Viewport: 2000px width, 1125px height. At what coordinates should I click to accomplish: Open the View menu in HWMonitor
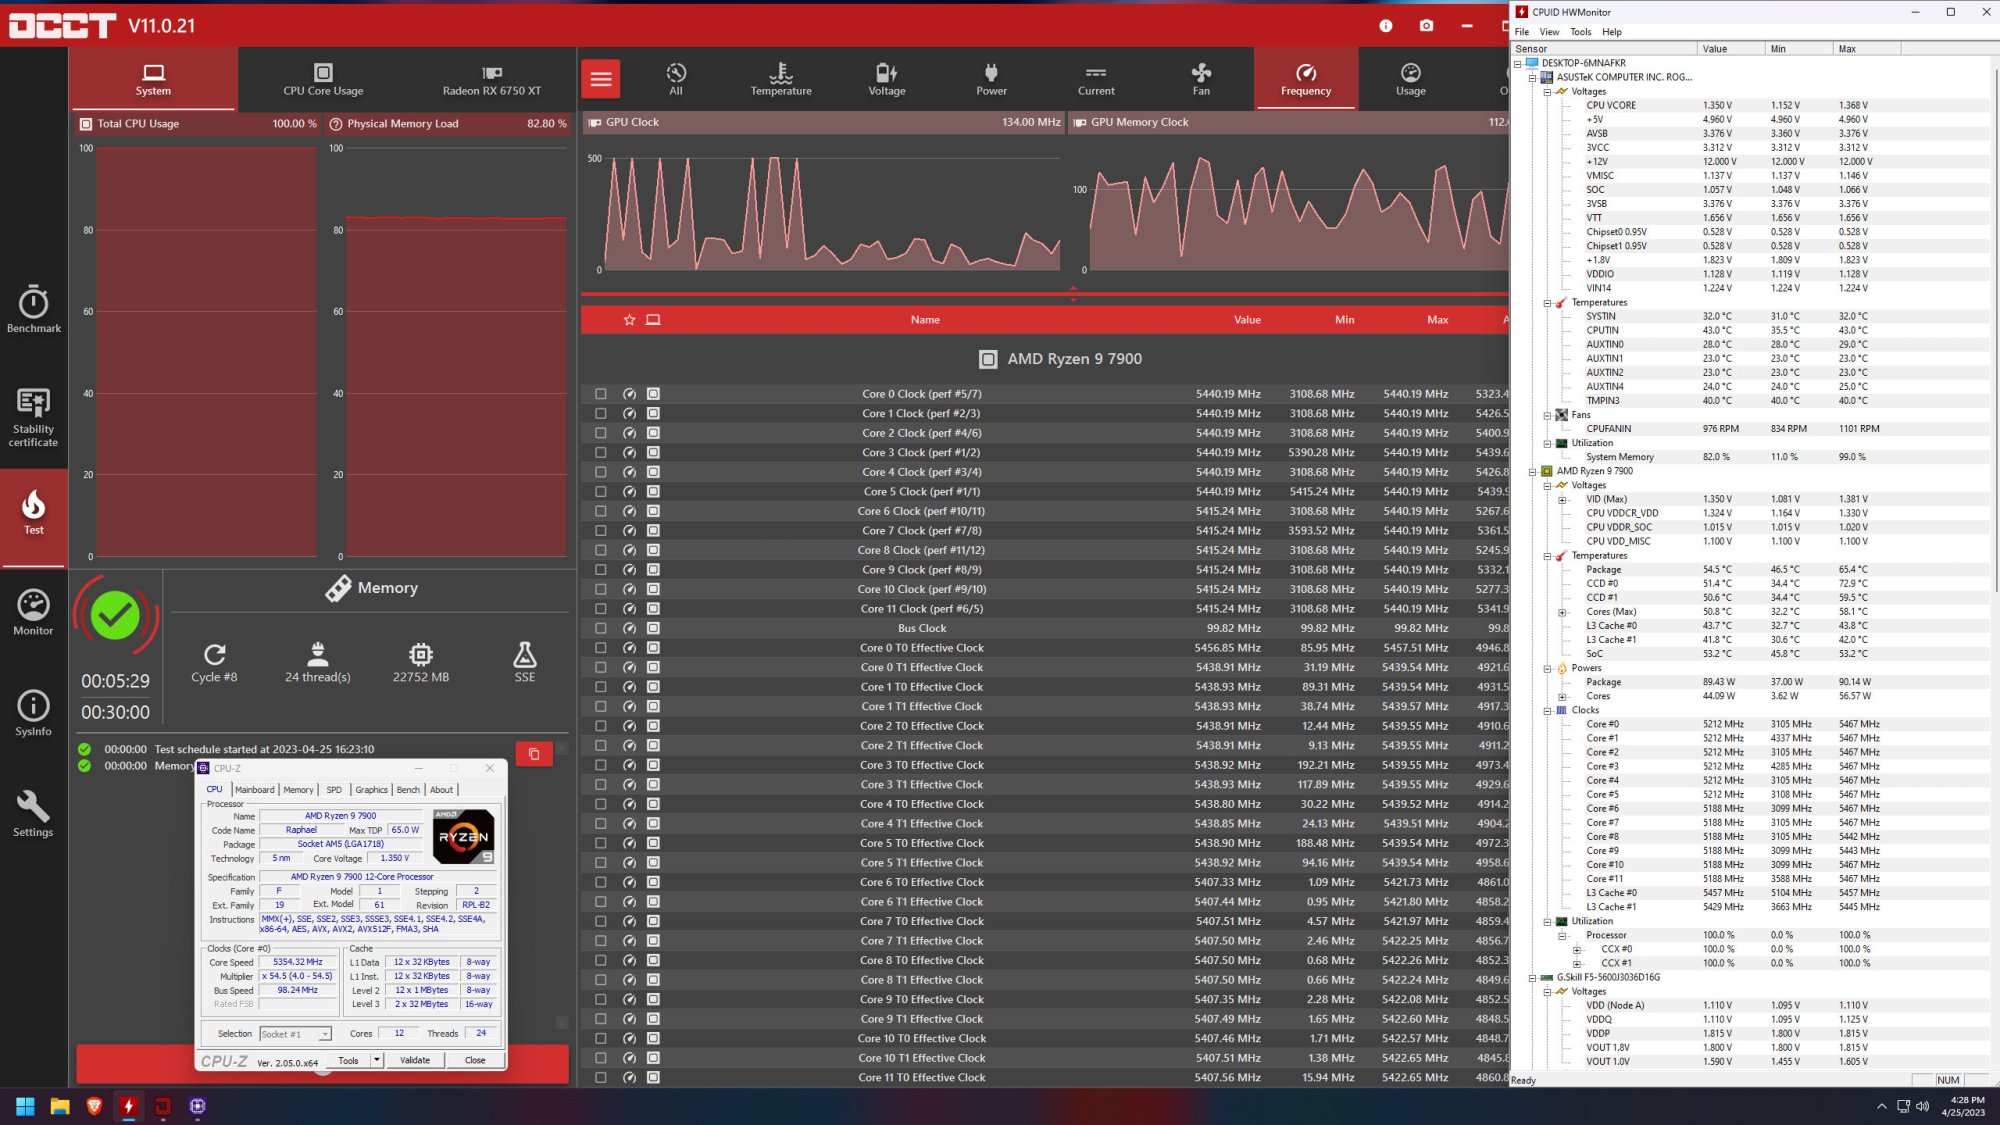(1549, 32)
